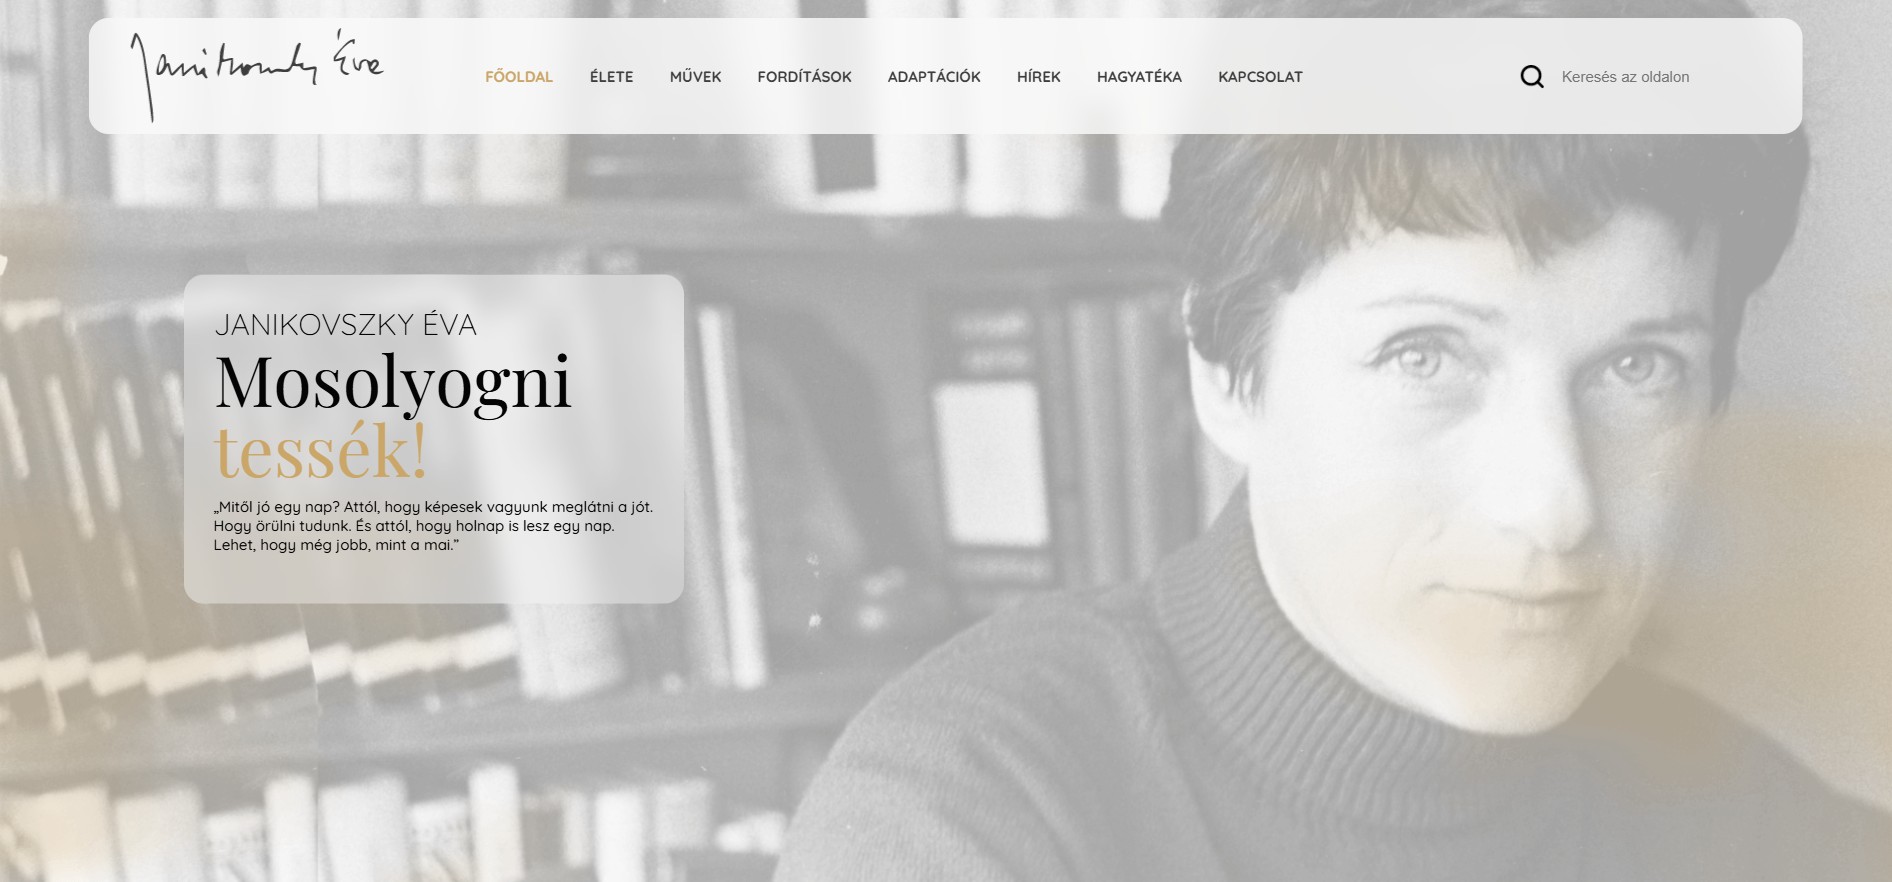
Task: Open the ADAPTÁCIÓK menu item
Action: [x=934, y=77]
